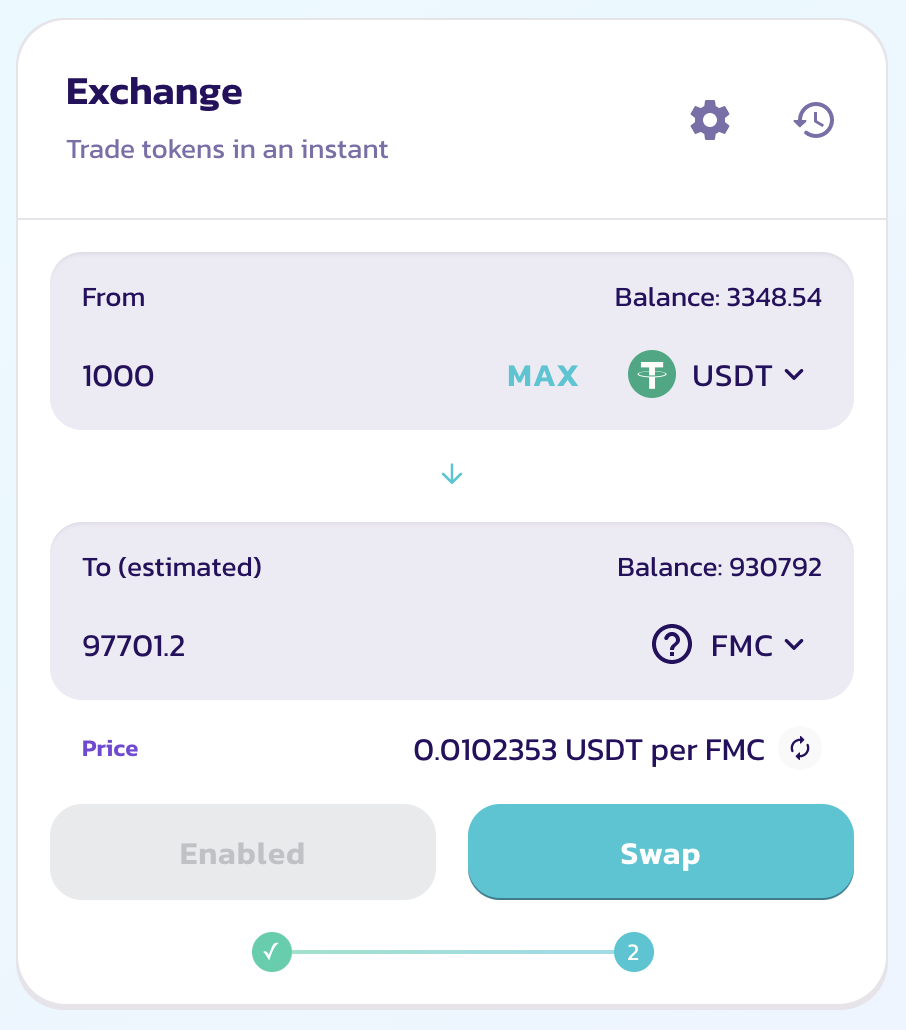Click the FMC Balance 930792 text

719,568
